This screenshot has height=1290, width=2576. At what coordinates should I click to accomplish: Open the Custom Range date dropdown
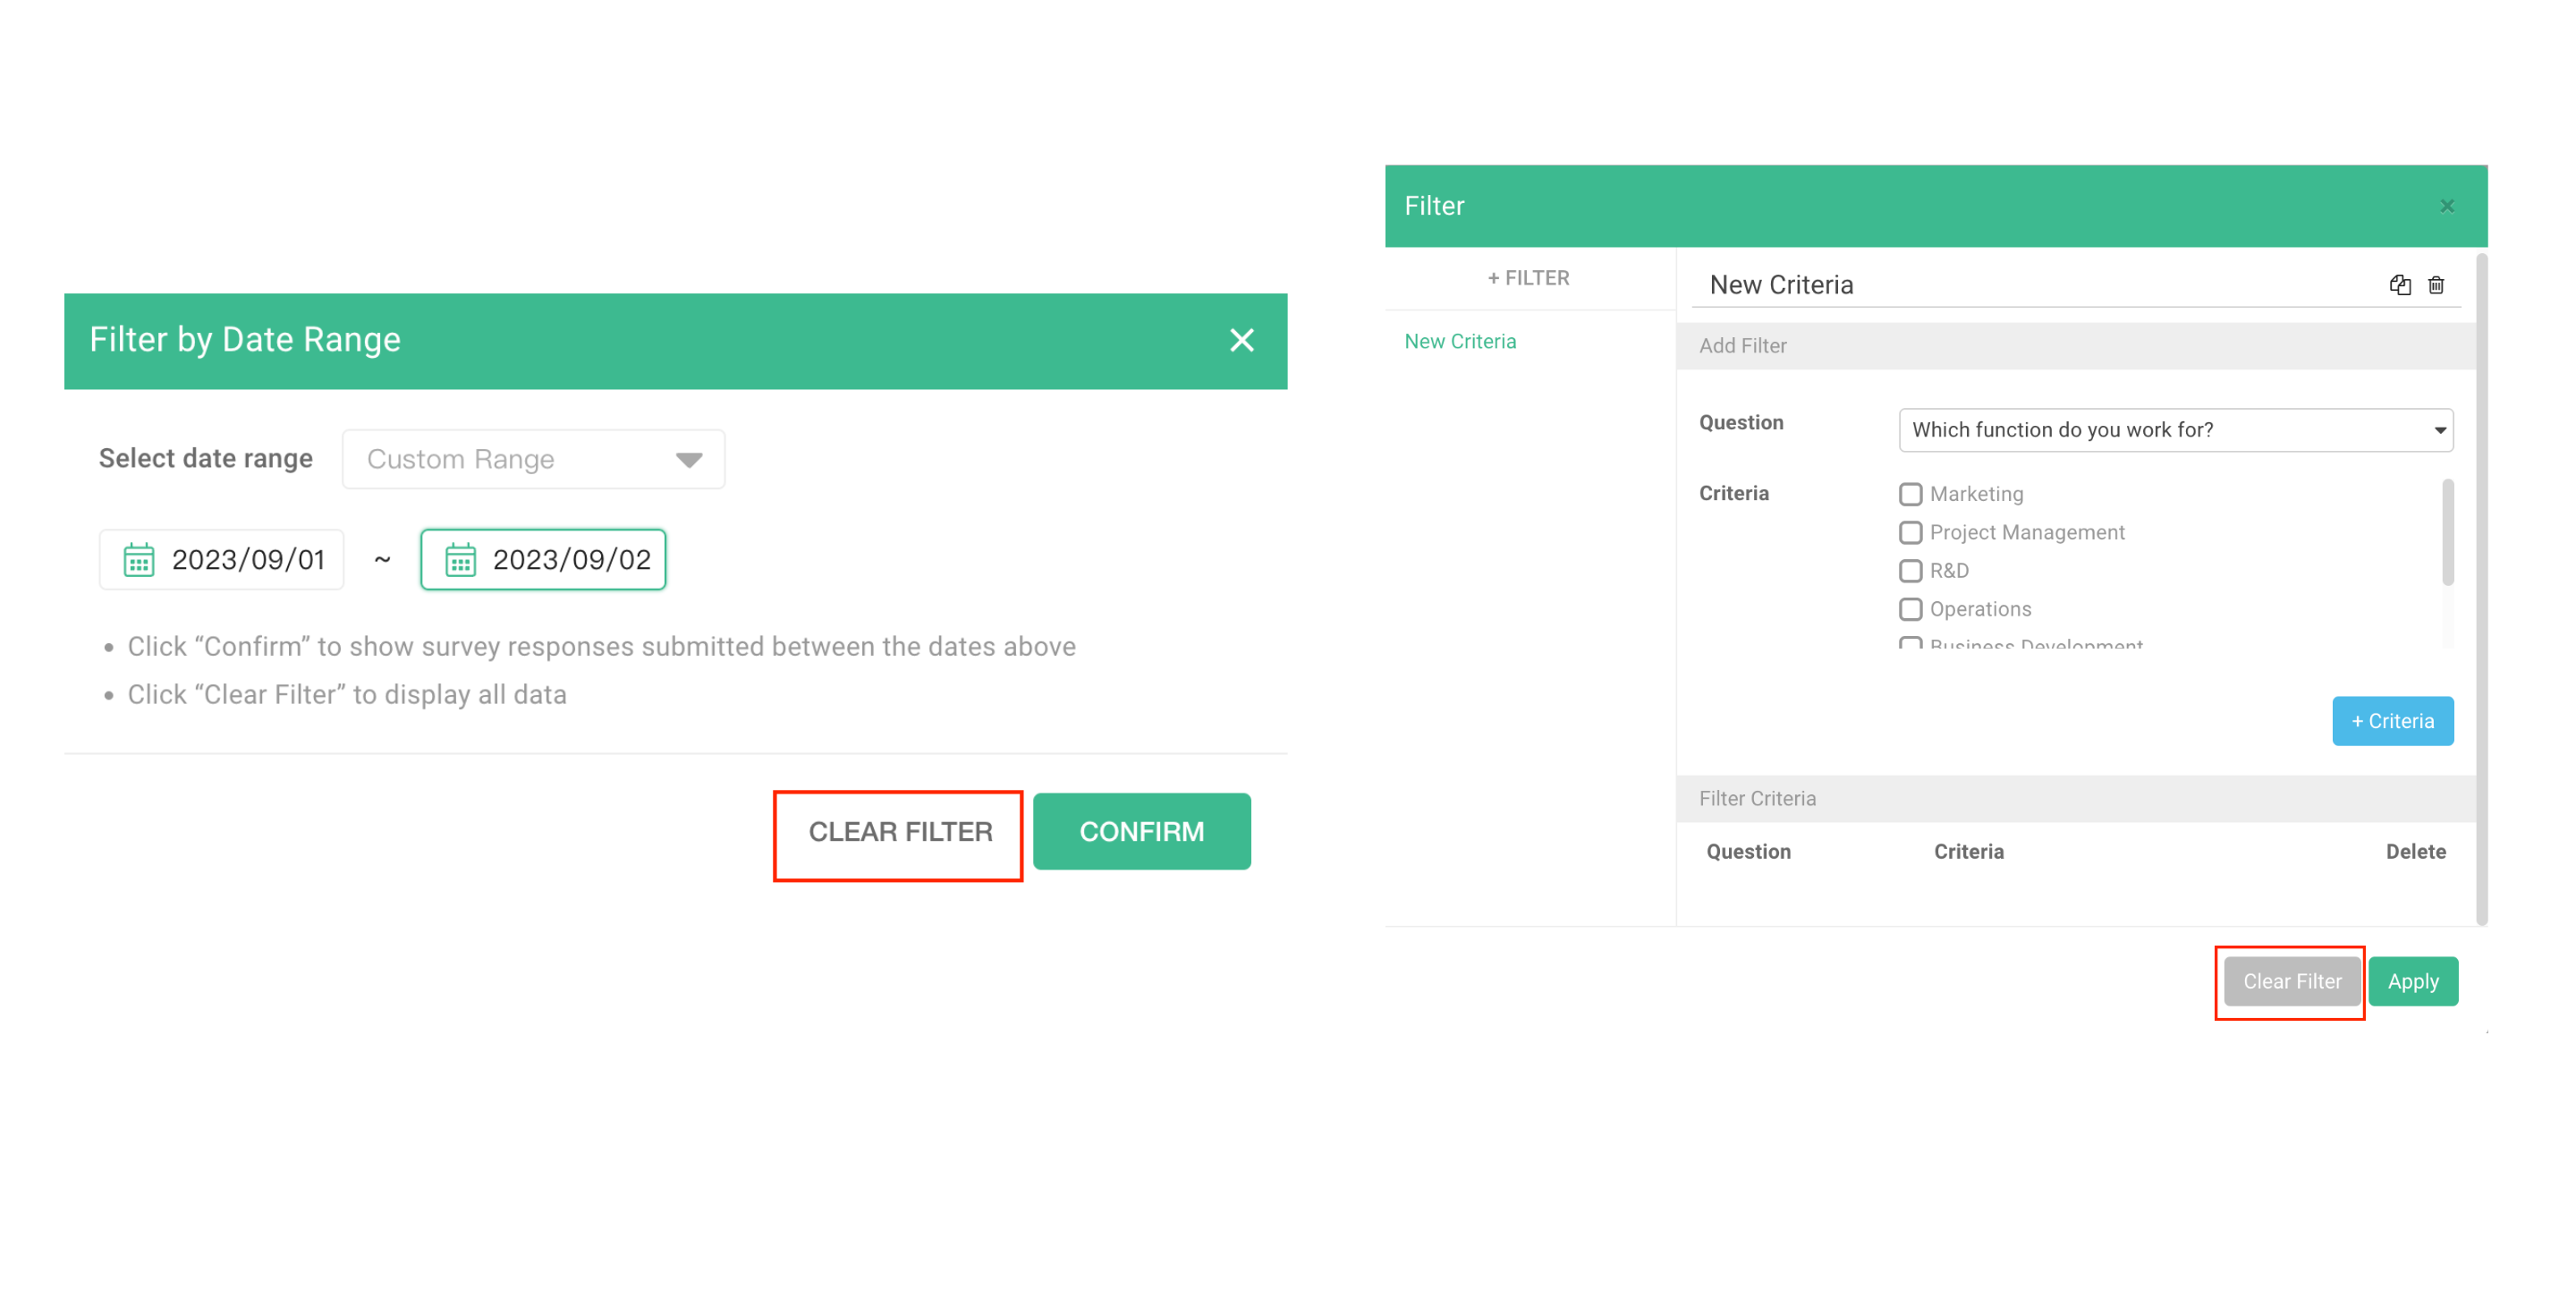point(532,459)
